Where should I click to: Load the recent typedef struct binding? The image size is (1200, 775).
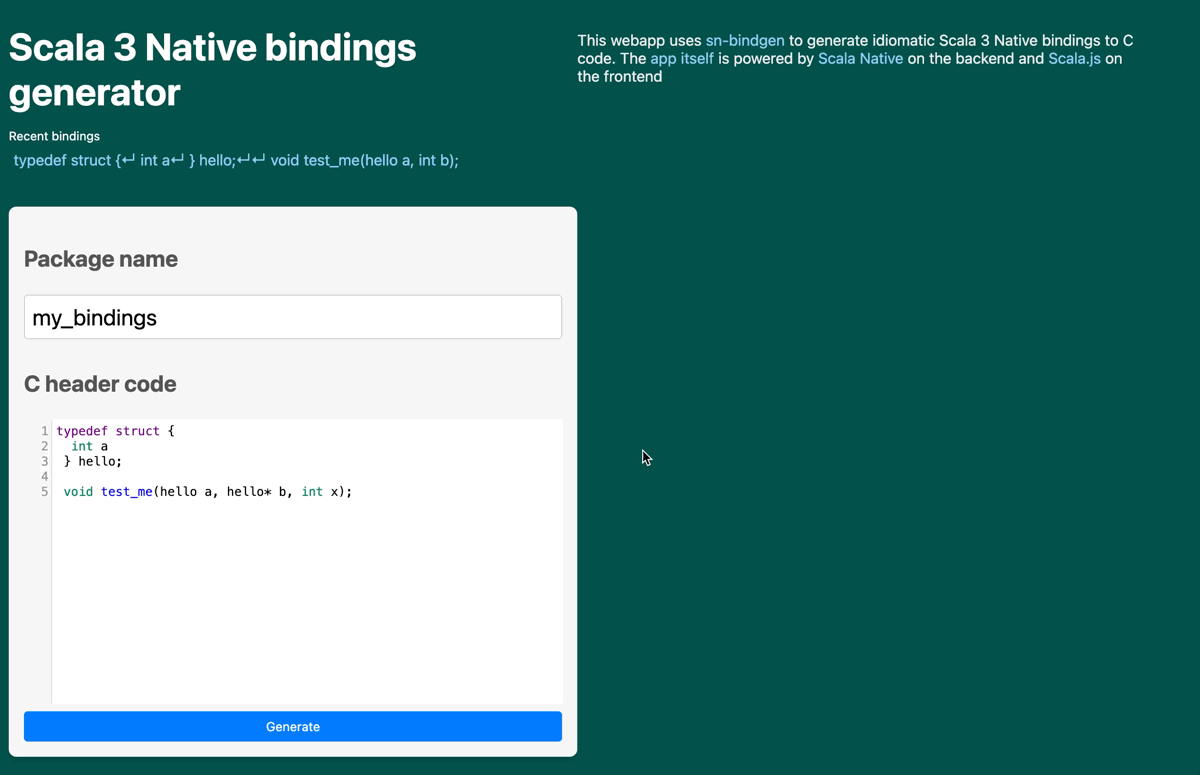coord(236,160)
